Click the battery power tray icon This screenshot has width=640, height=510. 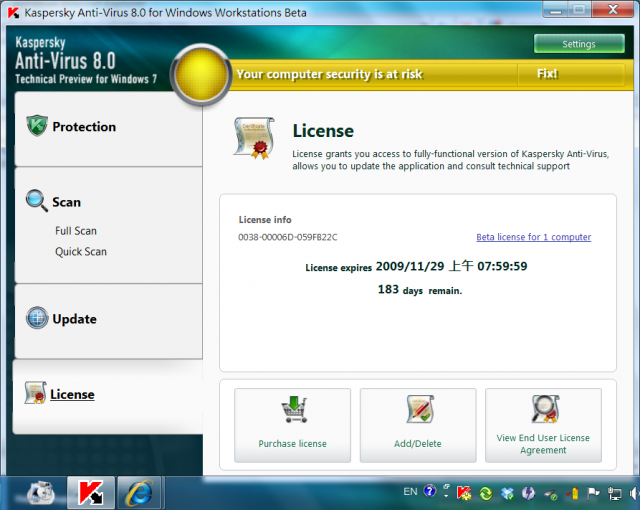[x=572, y=494]
